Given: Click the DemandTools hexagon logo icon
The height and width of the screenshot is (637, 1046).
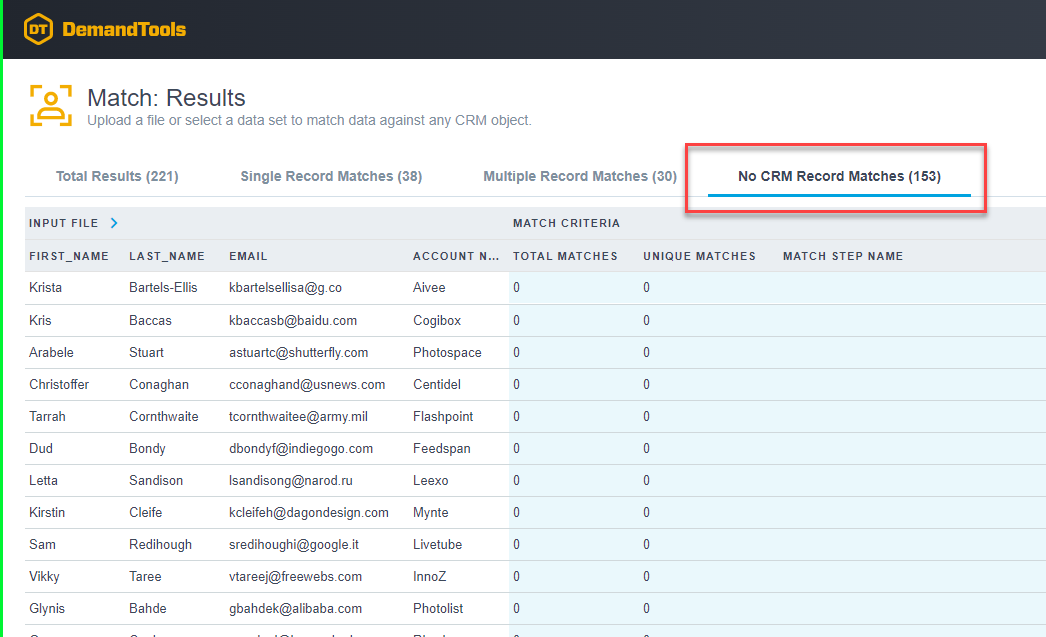Looking at the screenshot, I should click(39, 29).
